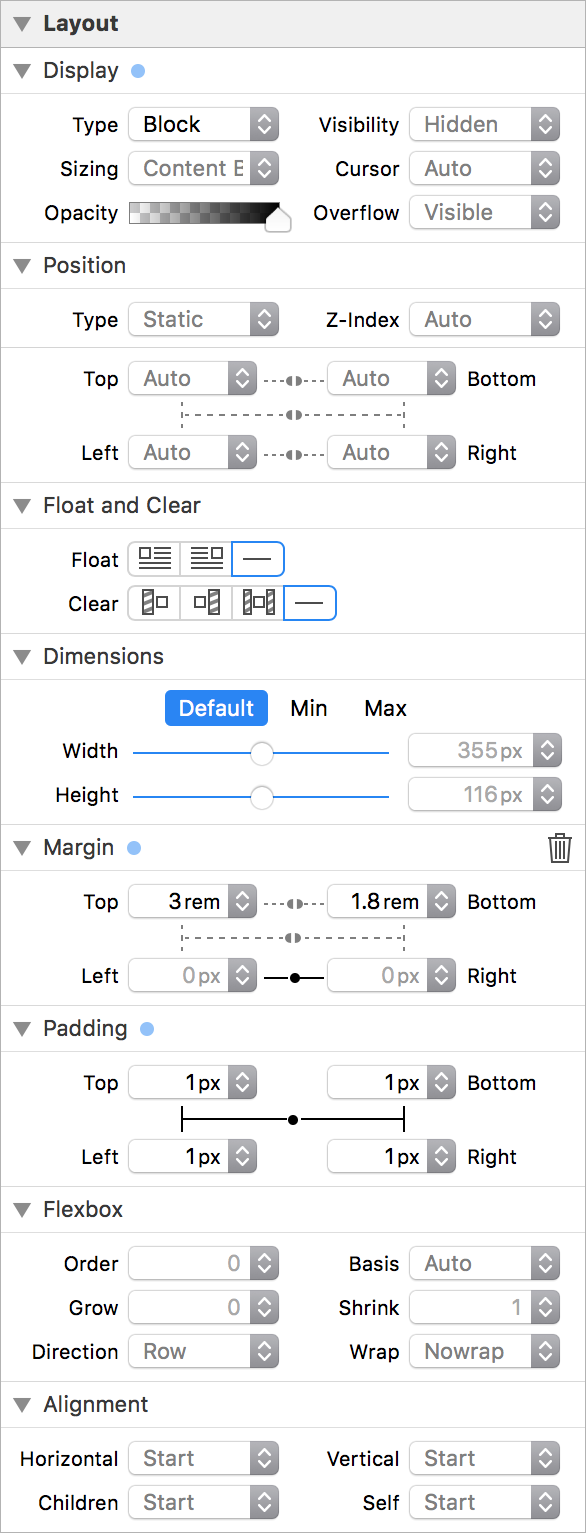Toggle Margin left-right link connector

point(293,976)
